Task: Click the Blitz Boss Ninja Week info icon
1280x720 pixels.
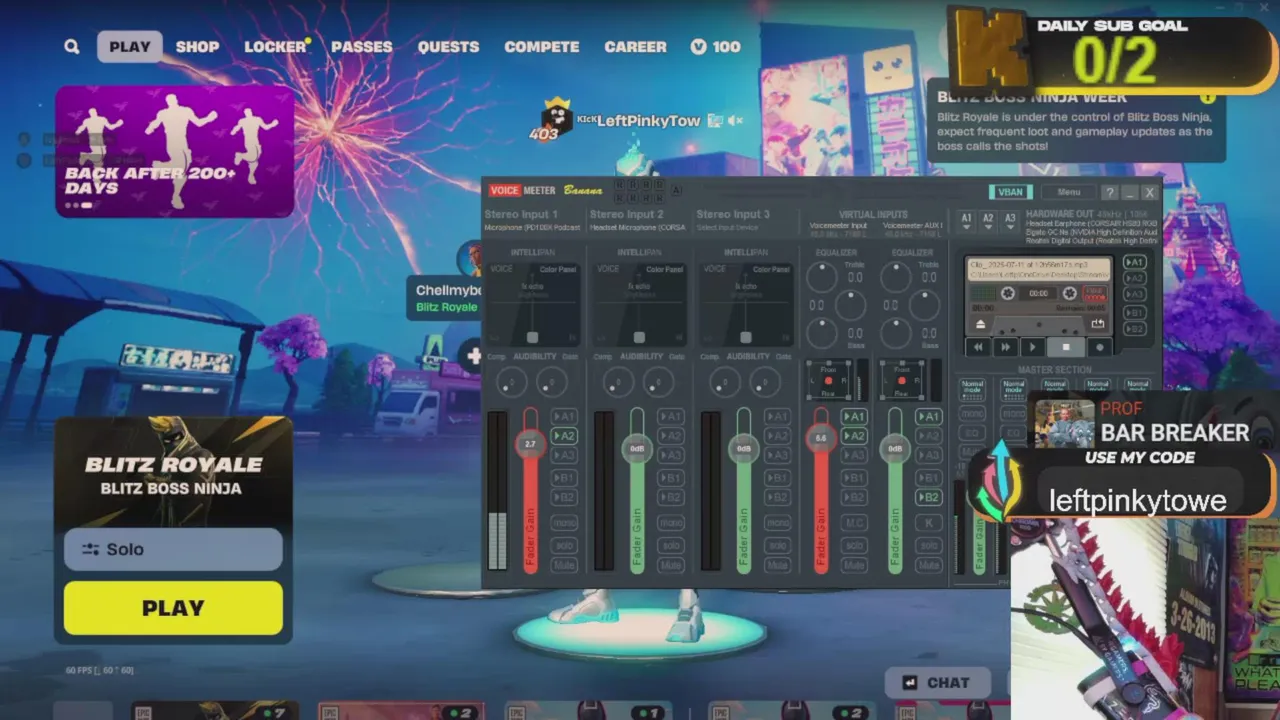Action: click(x=1207, y=97)
